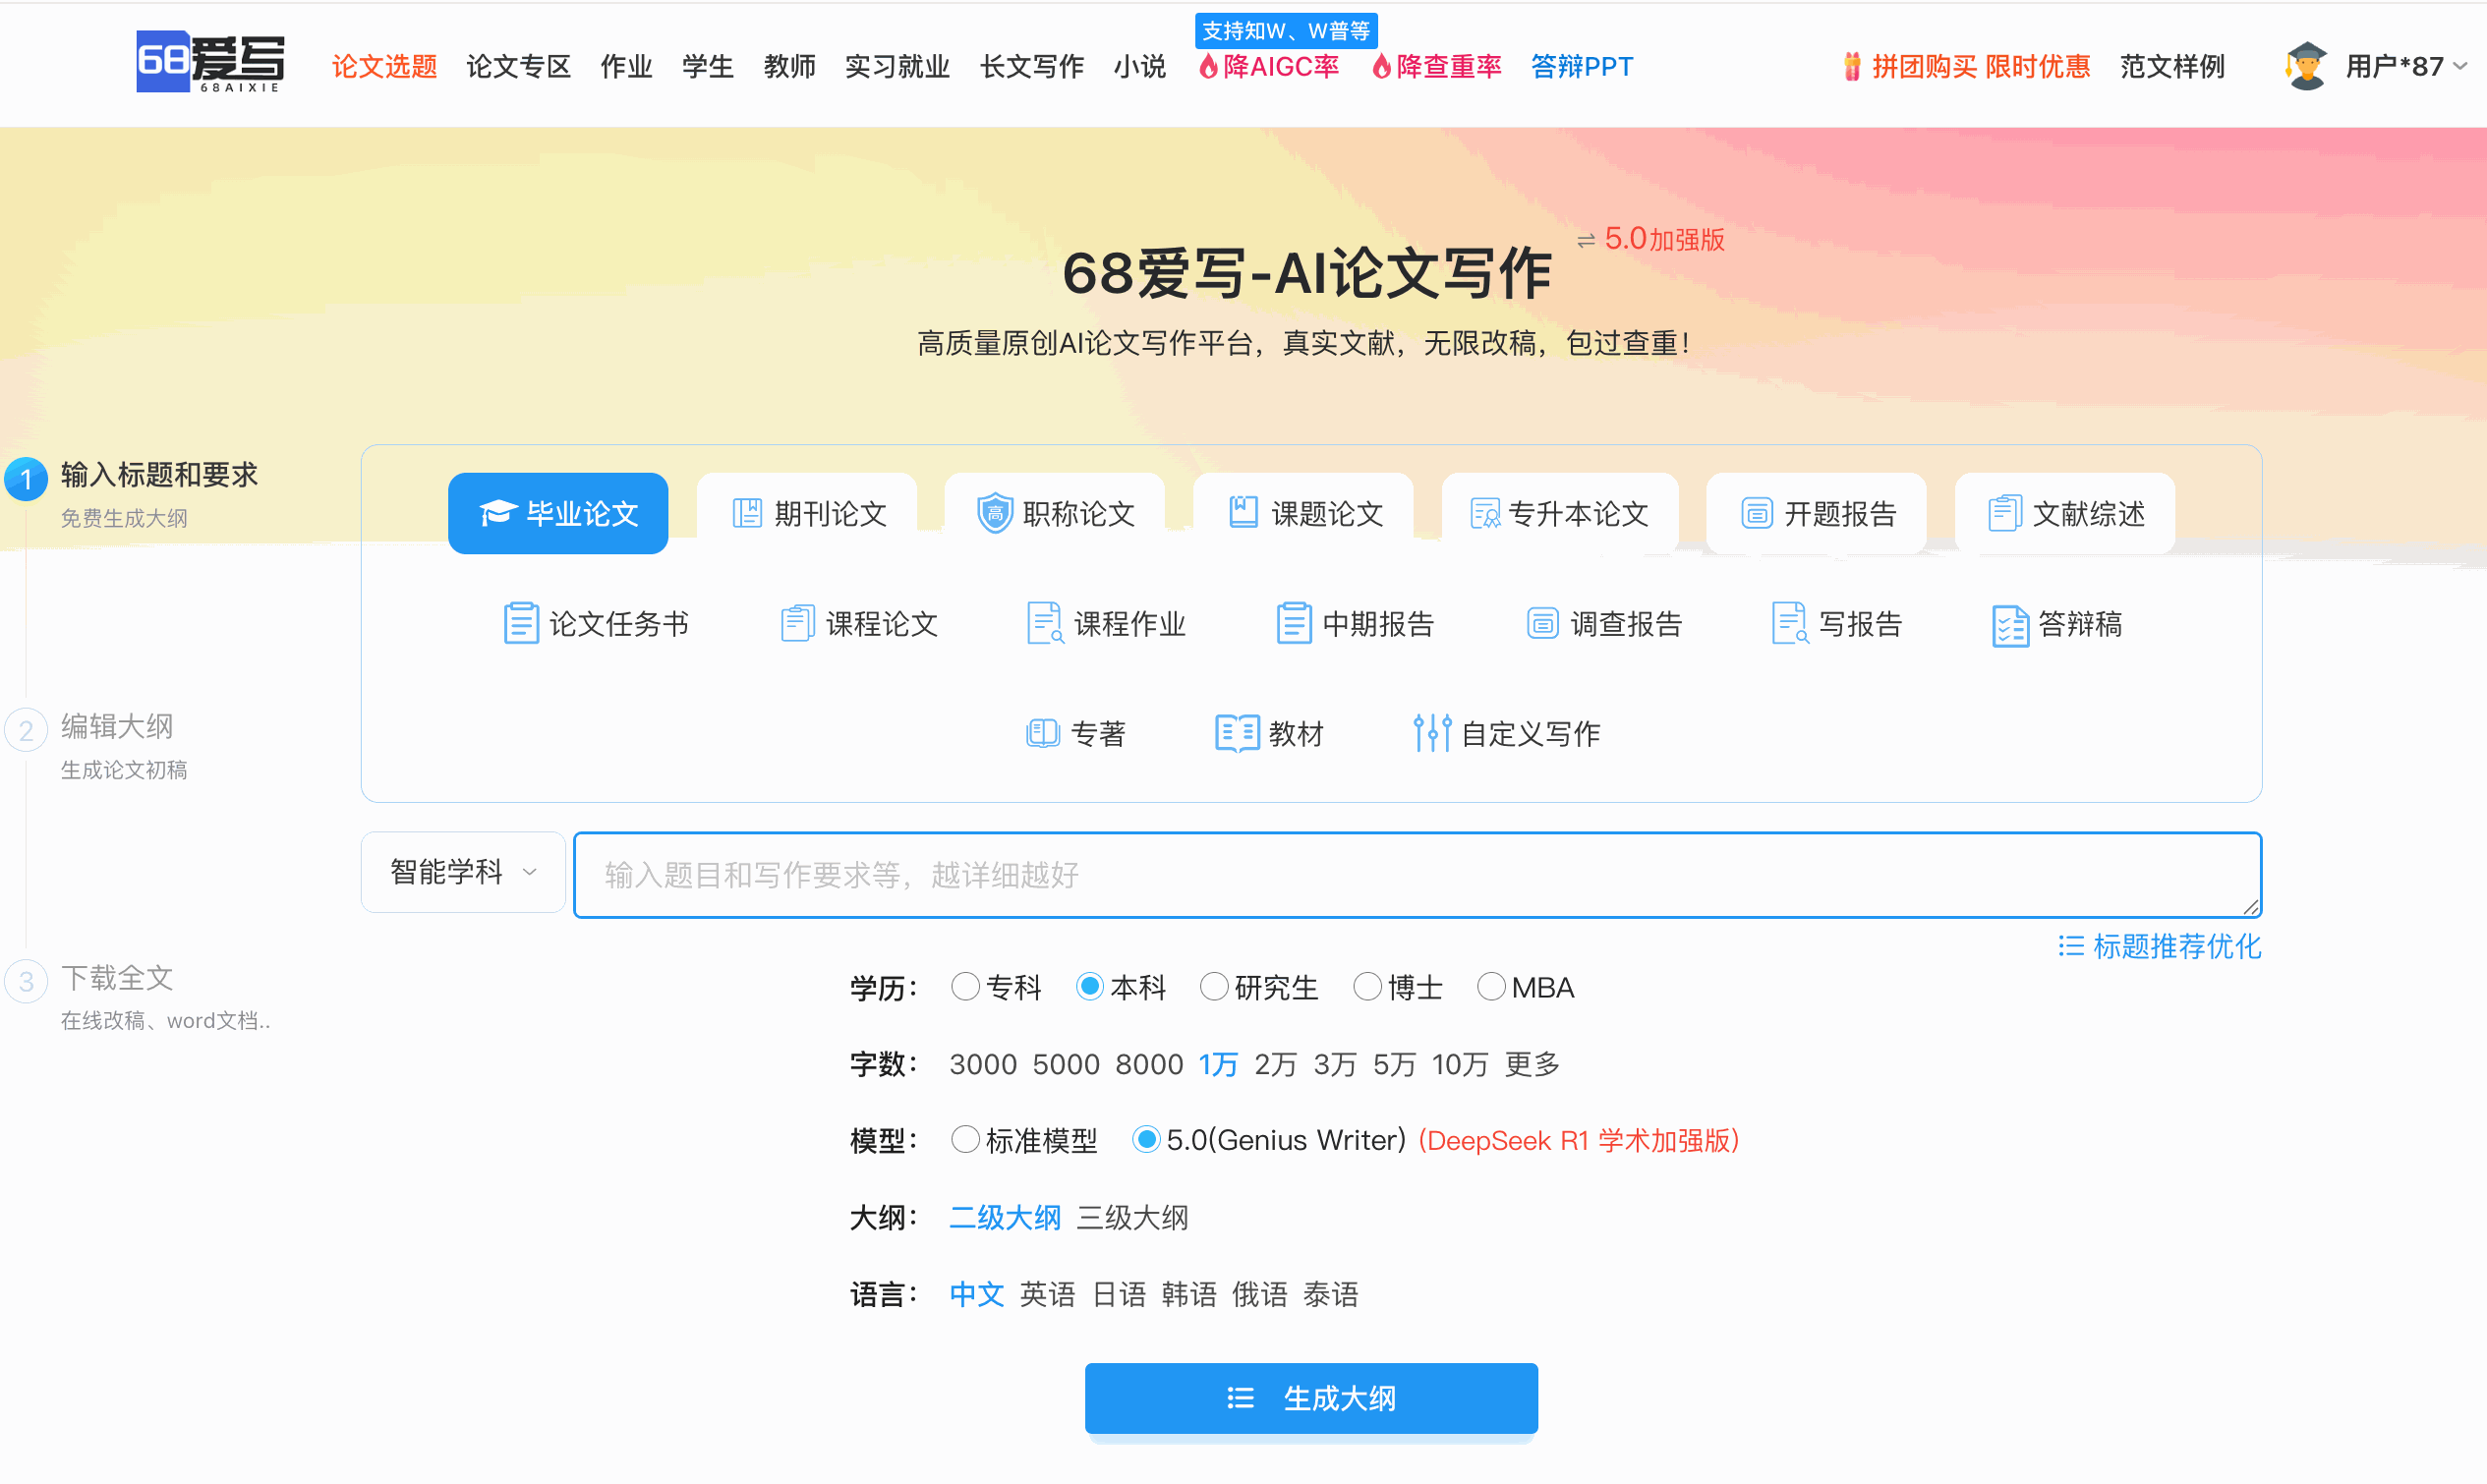Image resolution: width=2487 pixels, height=1484 pixels.
Task: Select the 本科 education radio button
Action: point(1089,987)
